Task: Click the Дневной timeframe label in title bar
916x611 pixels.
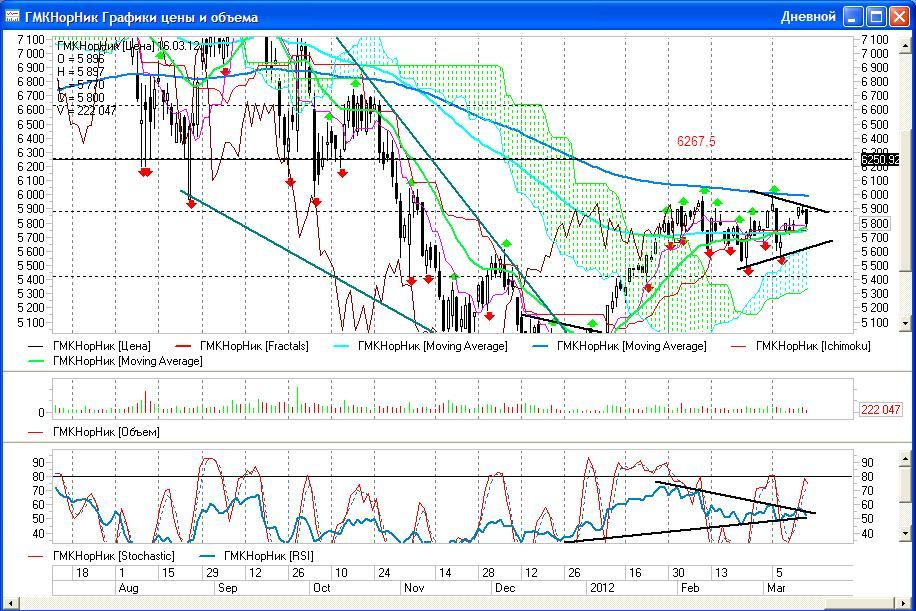Action: tap(808, 16)
